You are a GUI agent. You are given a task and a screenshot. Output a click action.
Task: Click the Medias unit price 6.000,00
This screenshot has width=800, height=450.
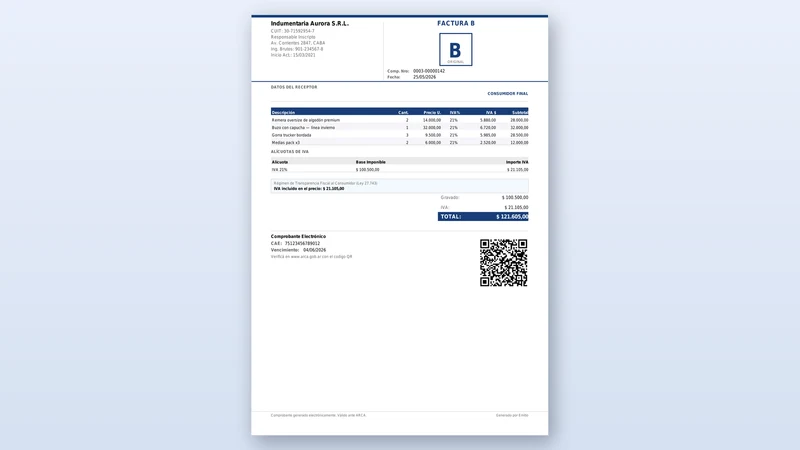pos(433,143)
